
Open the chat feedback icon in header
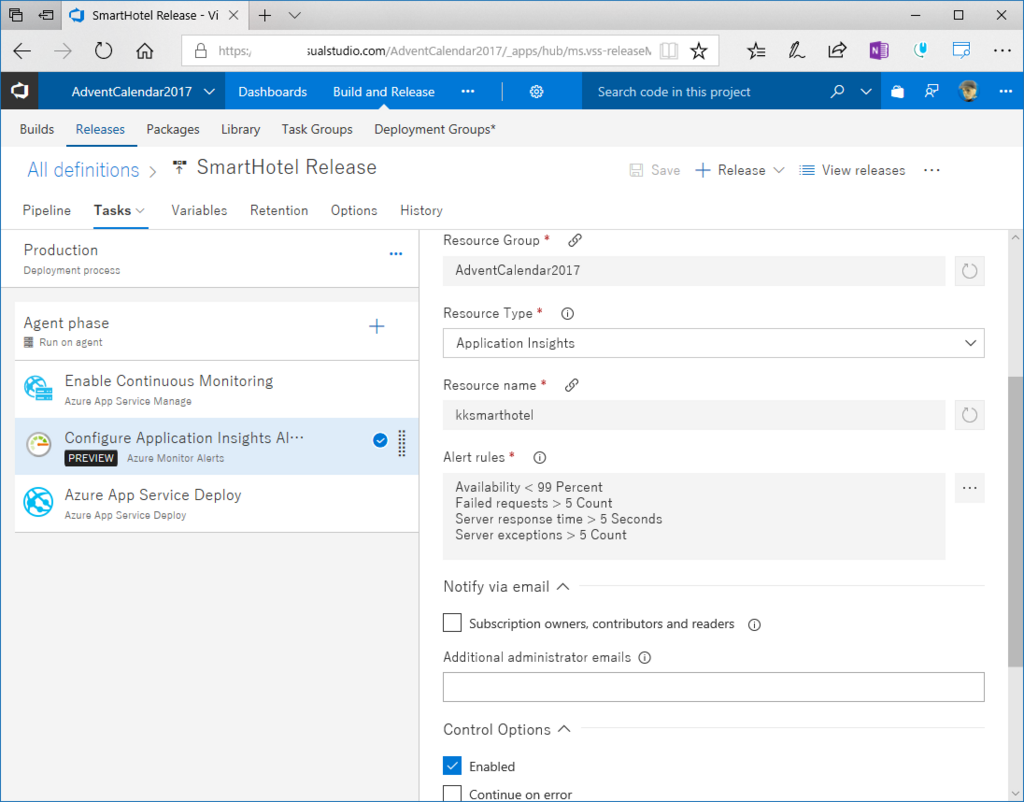click(932, 91)
